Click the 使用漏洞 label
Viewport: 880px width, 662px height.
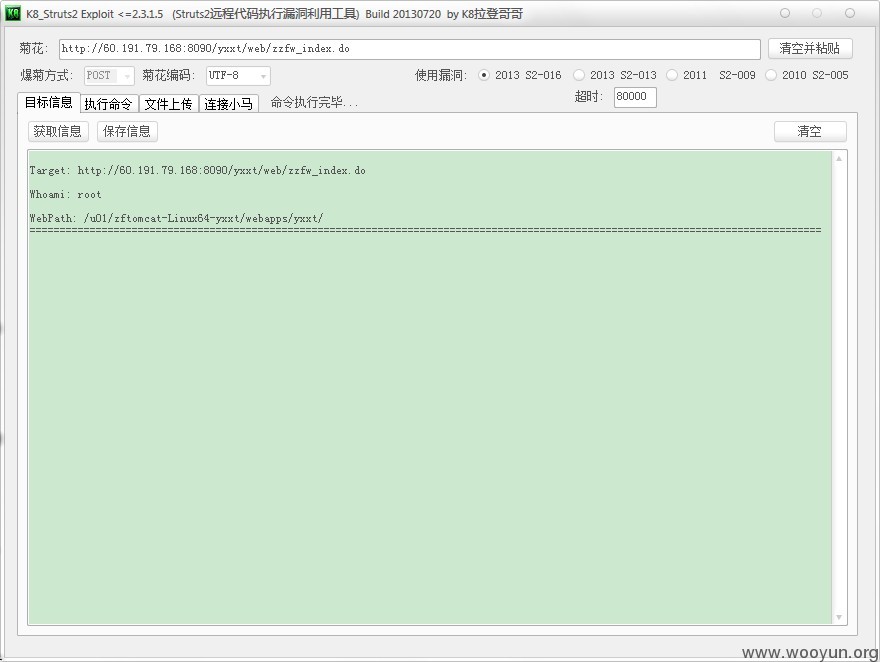441,75
